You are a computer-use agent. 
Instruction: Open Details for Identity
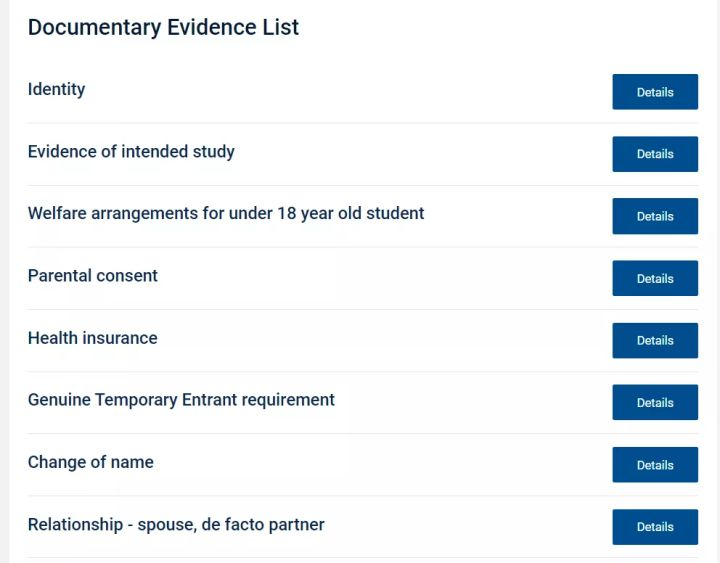[655, 92]
